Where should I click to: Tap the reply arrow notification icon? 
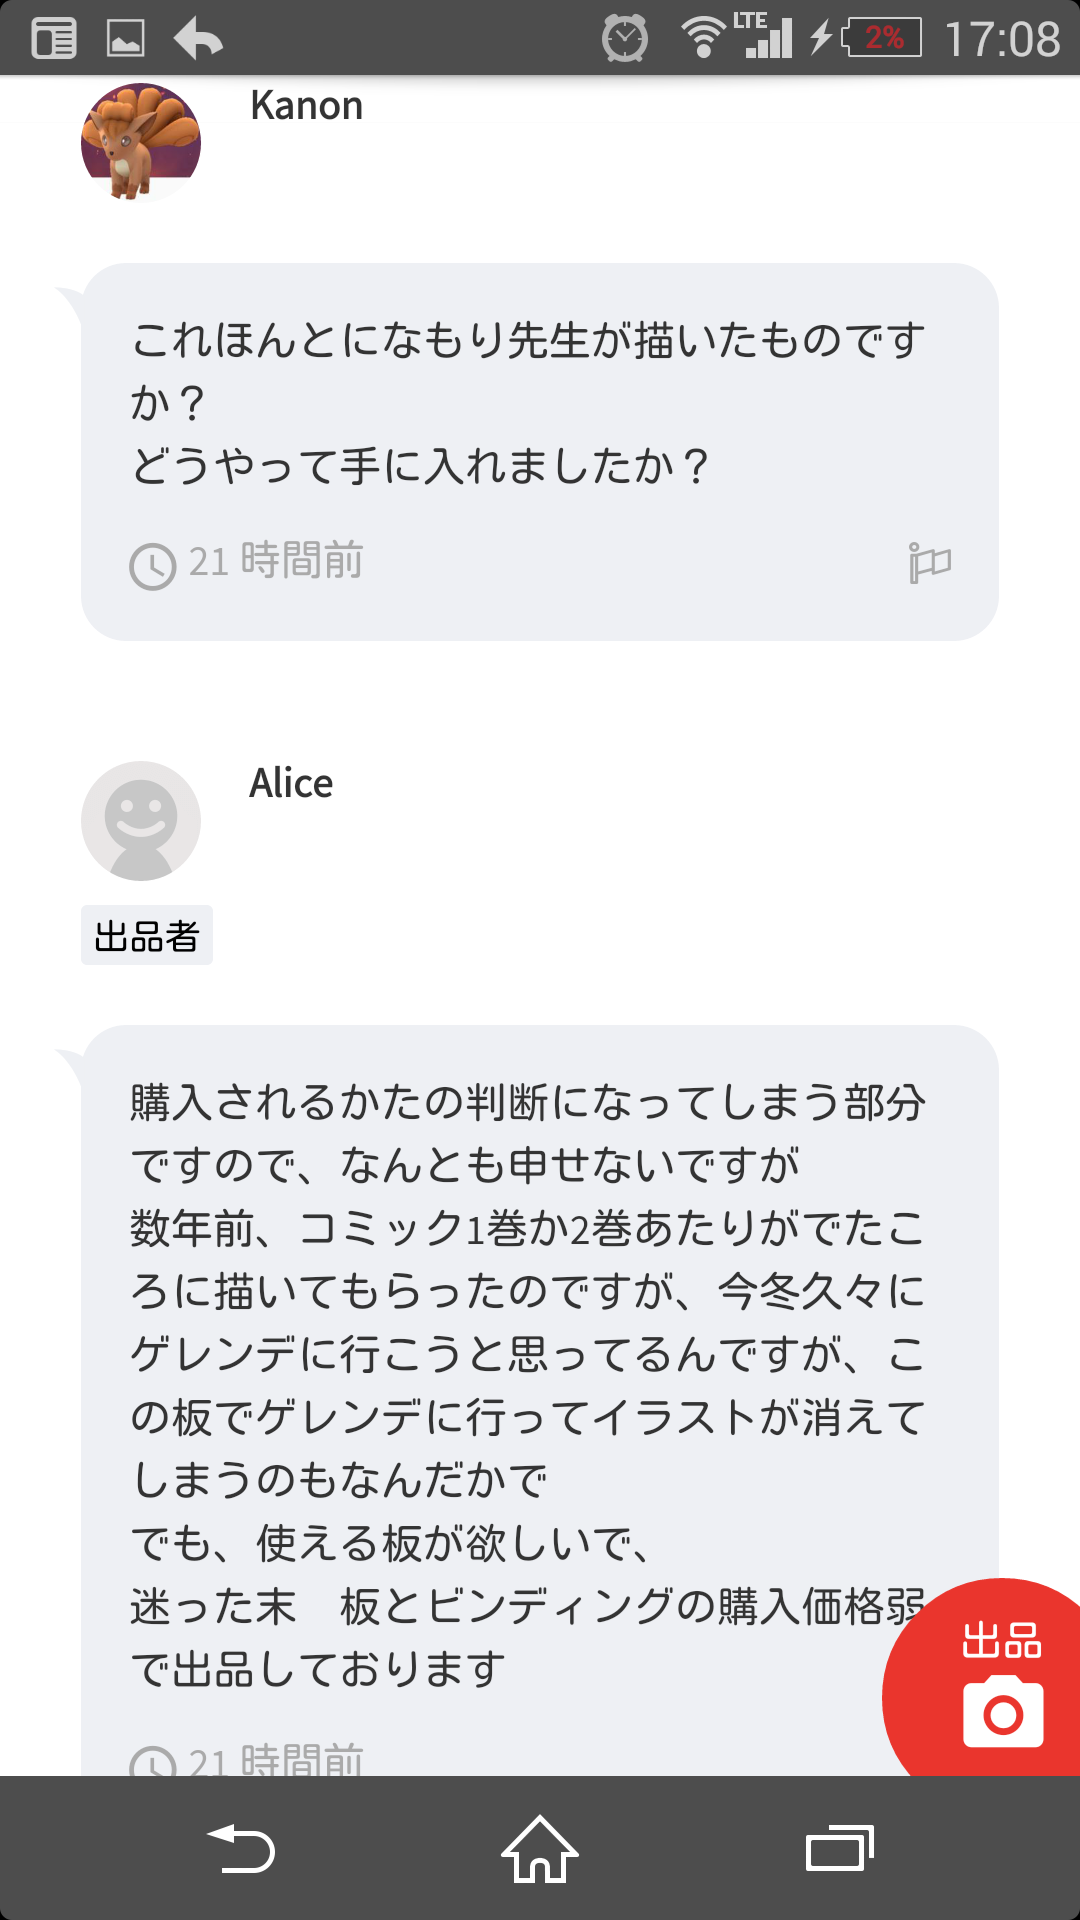(x=198, y=39)
